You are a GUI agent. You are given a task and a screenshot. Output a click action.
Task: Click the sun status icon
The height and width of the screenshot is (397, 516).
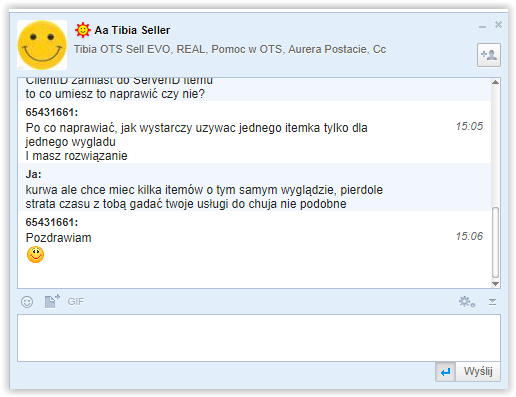[x=83, y=30]
